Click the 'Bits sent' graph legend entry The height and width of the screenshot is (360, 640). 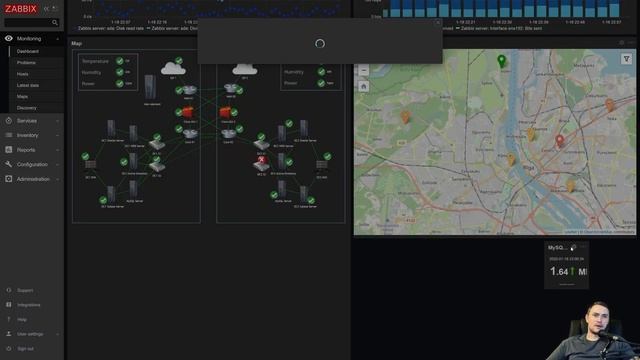[499, 29]
